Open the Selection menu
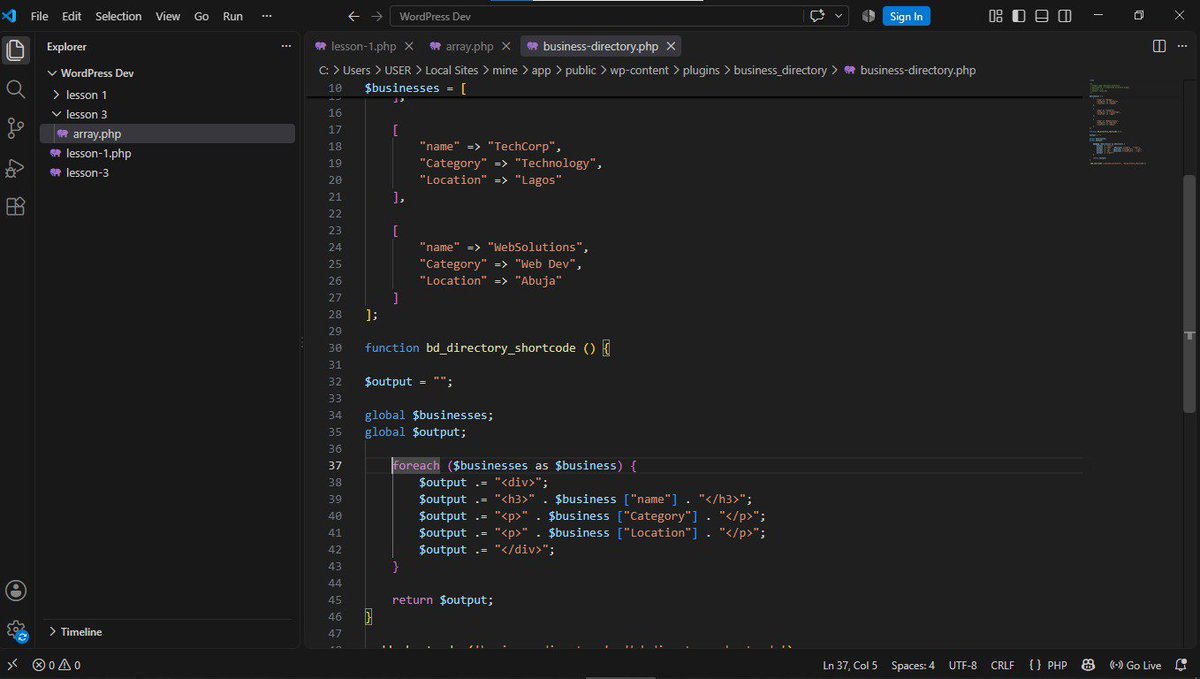This screenshot has height=679, width=1200. tap(119, 16)
